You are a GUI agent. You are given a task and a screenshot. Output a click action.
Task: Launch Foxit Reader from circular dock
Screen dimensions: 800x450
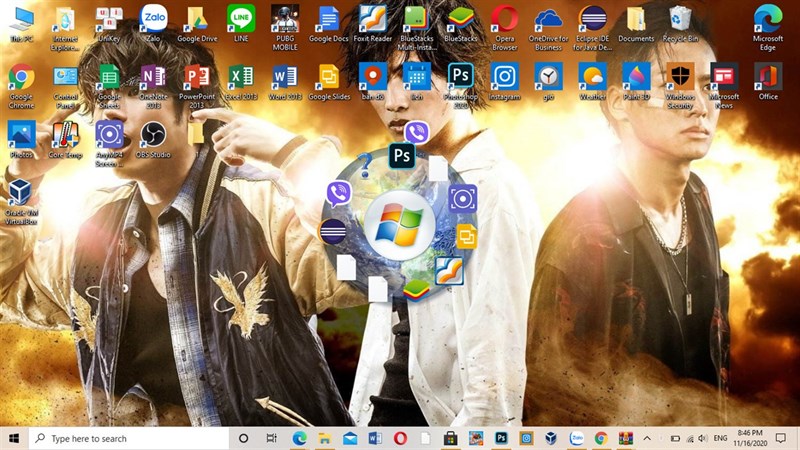[449, 270]
